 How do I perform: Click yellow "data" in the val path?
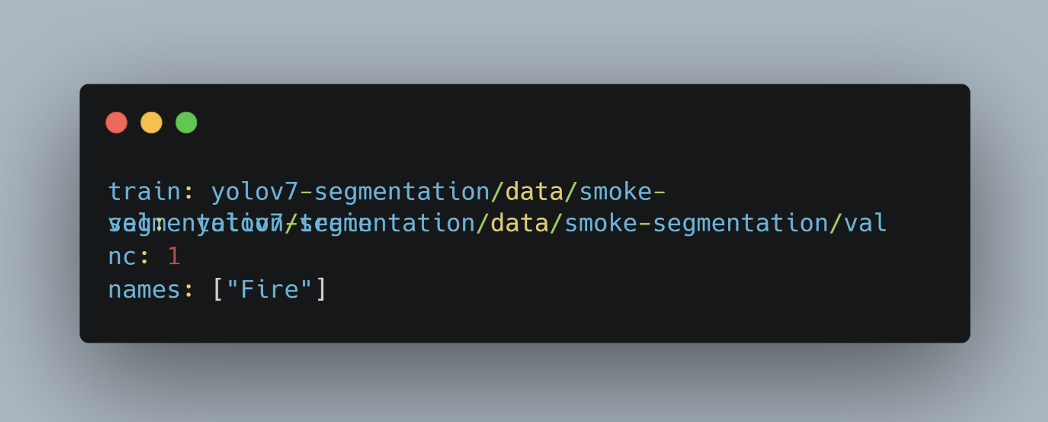coord(519,223)
